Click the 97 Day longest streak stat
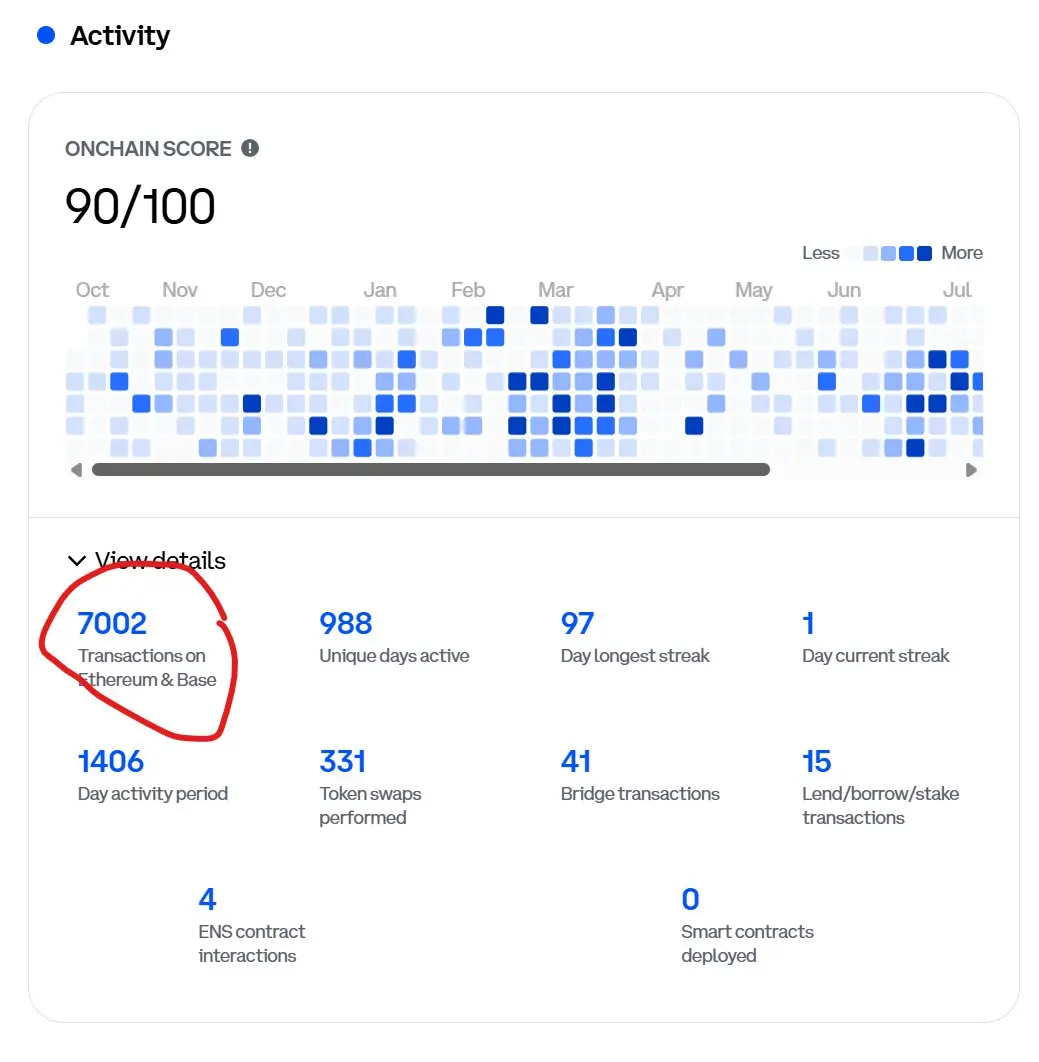 pos(635,637)
